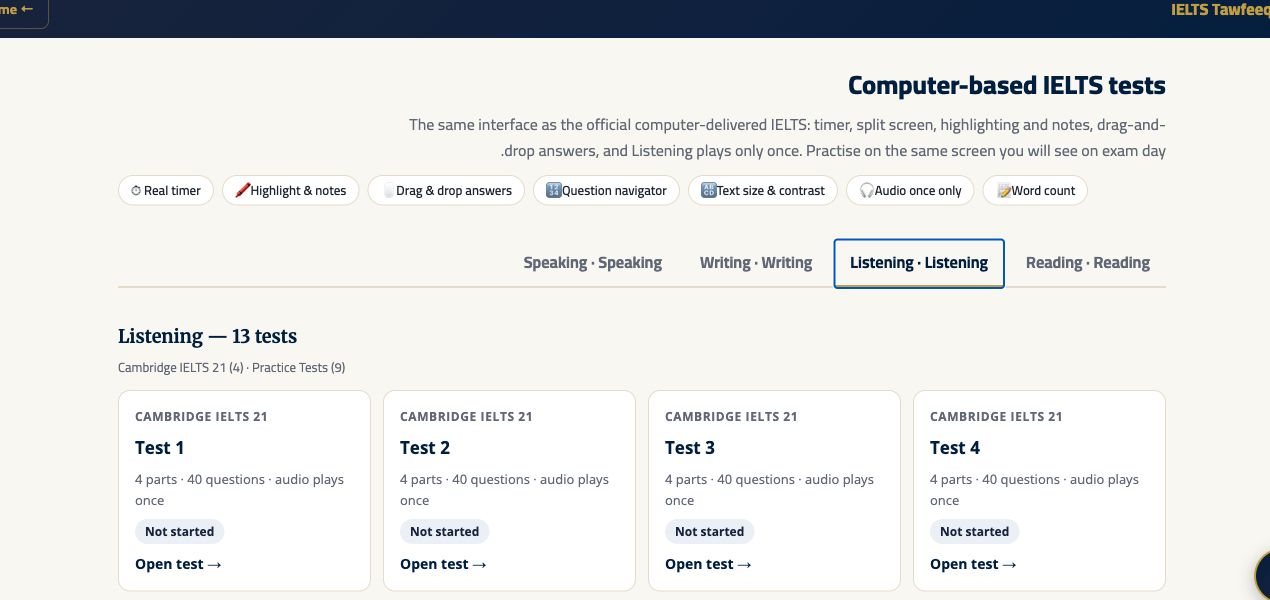Click the IELTS Tawfeeq brand name

click(1220, 10)
